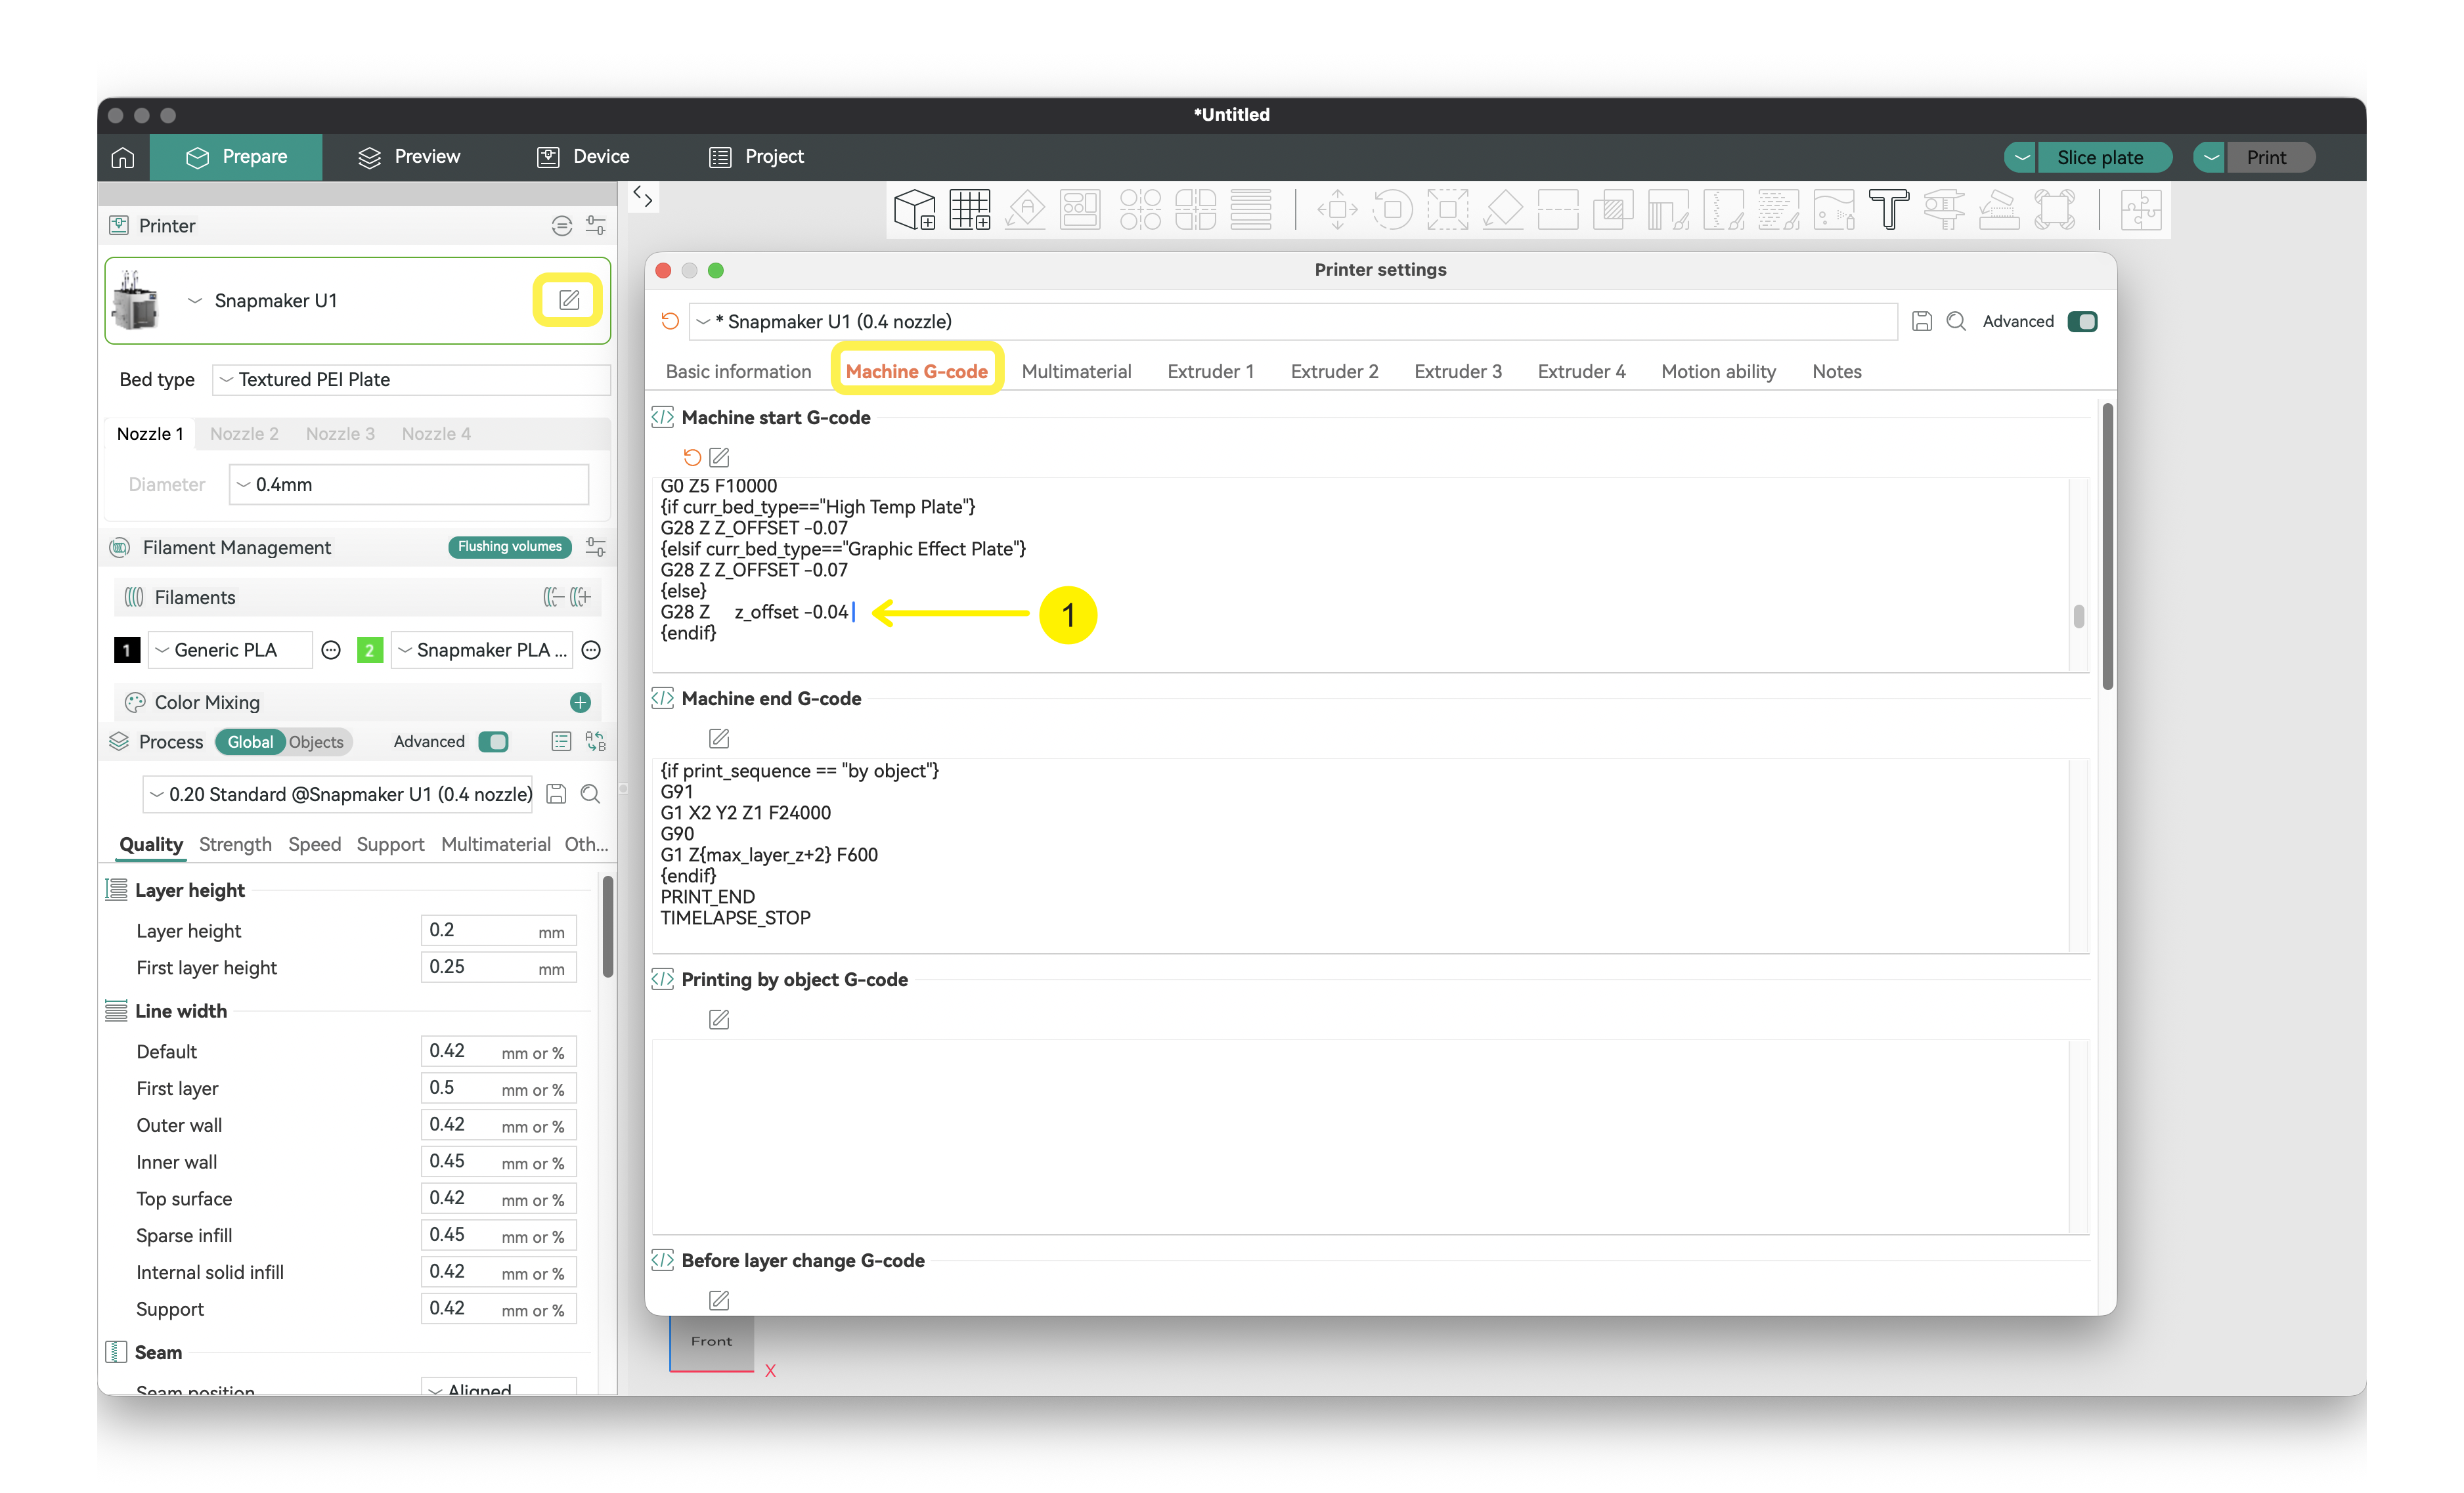Add a filament with the plus icon
Screen dimensions: 2464x1493
pos(582,598)
